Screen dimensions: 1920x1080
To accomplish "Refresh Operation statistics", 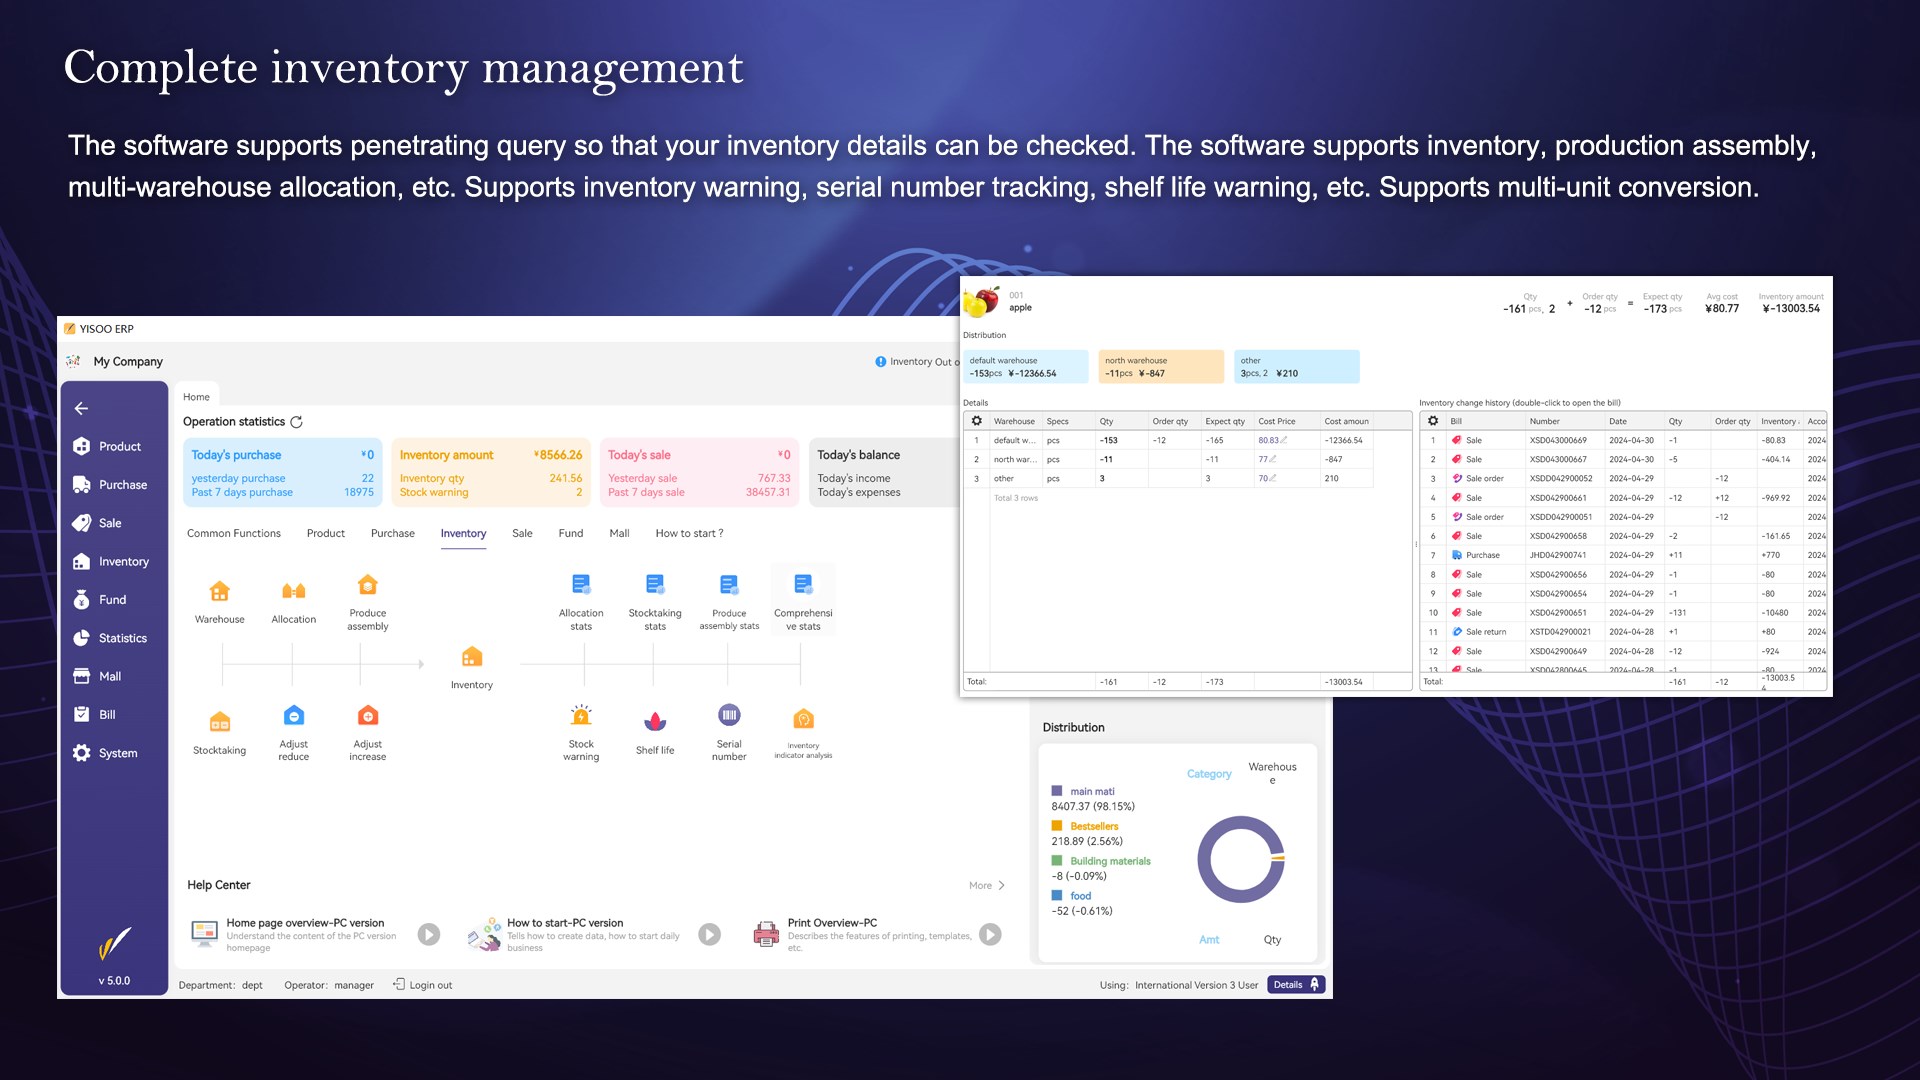I will pos(296,422).
